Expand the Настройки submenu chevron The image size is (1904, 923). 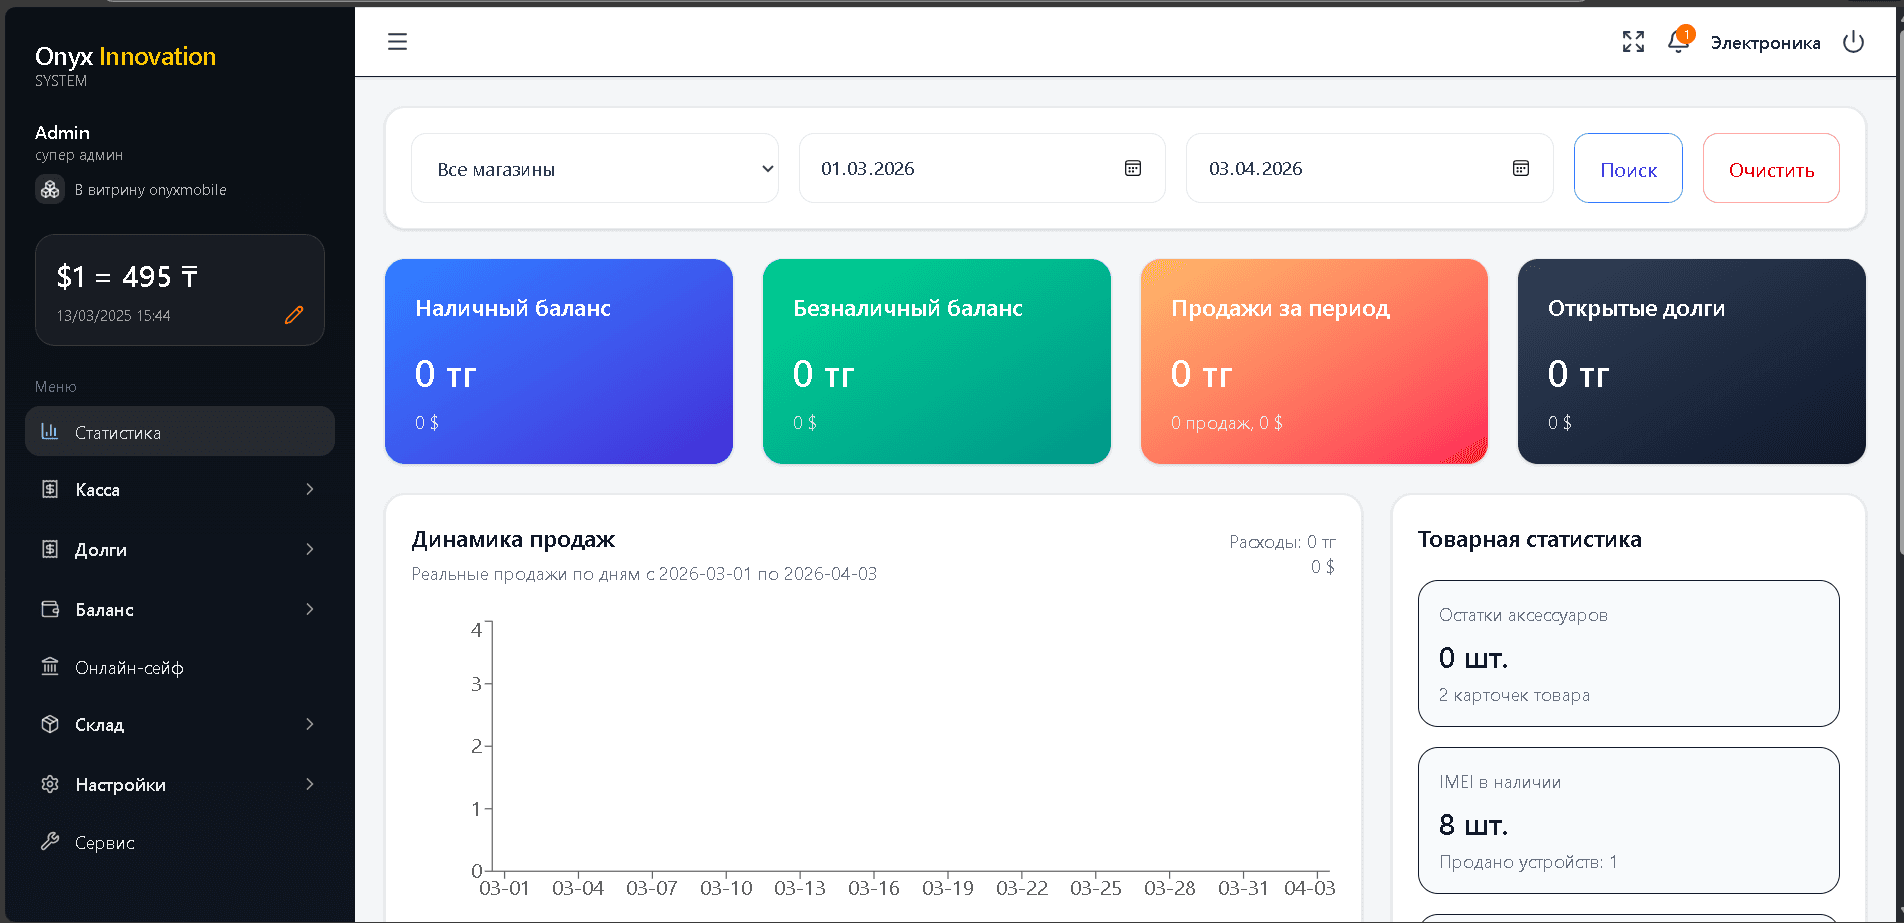pyautogui.click(x=310, y=785)
